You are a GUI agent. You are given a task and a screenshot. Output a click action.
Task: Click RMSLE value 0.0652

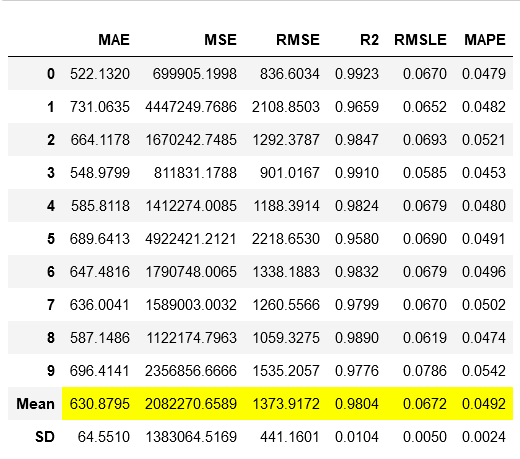pos(425,107)
